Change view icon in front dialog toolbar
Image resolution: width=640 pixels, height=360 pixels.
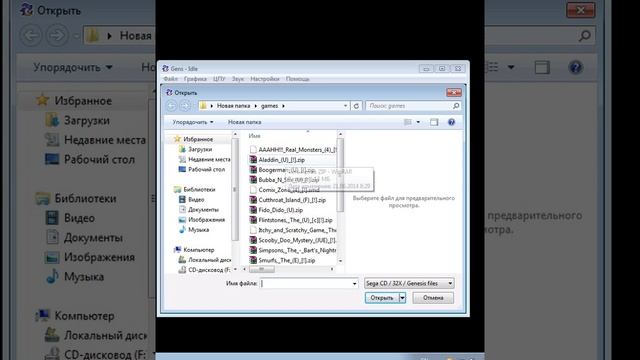pyautogui.click(x=407, y=122)
